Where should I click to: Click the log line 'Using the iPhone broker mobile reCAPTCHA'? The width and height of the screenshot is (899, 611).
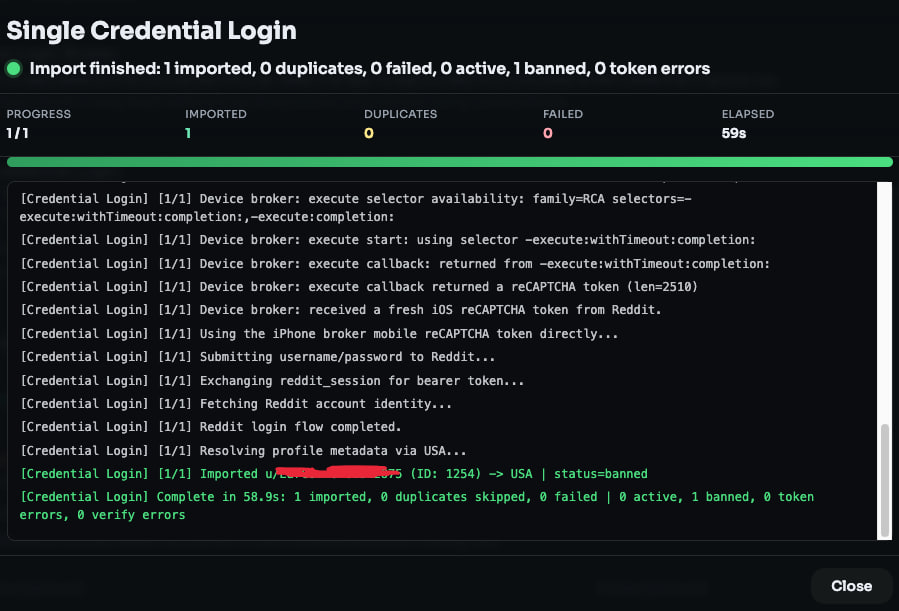pyautogui.click(x=319, y=334)
